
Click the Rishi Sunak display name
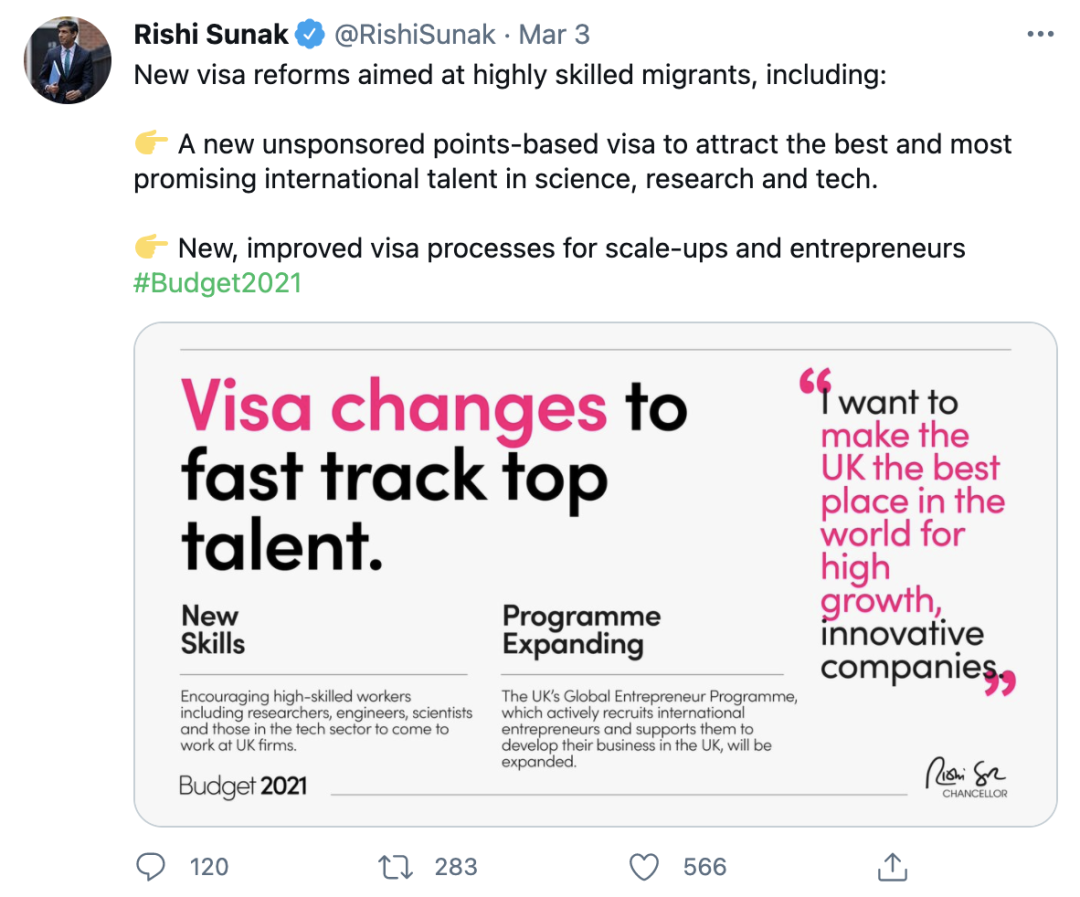point(212,35)
